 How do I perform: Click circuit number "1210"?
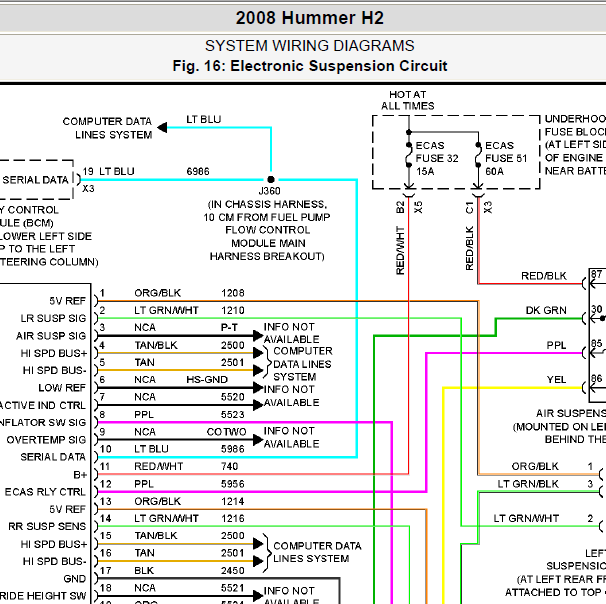pos(233,310)
